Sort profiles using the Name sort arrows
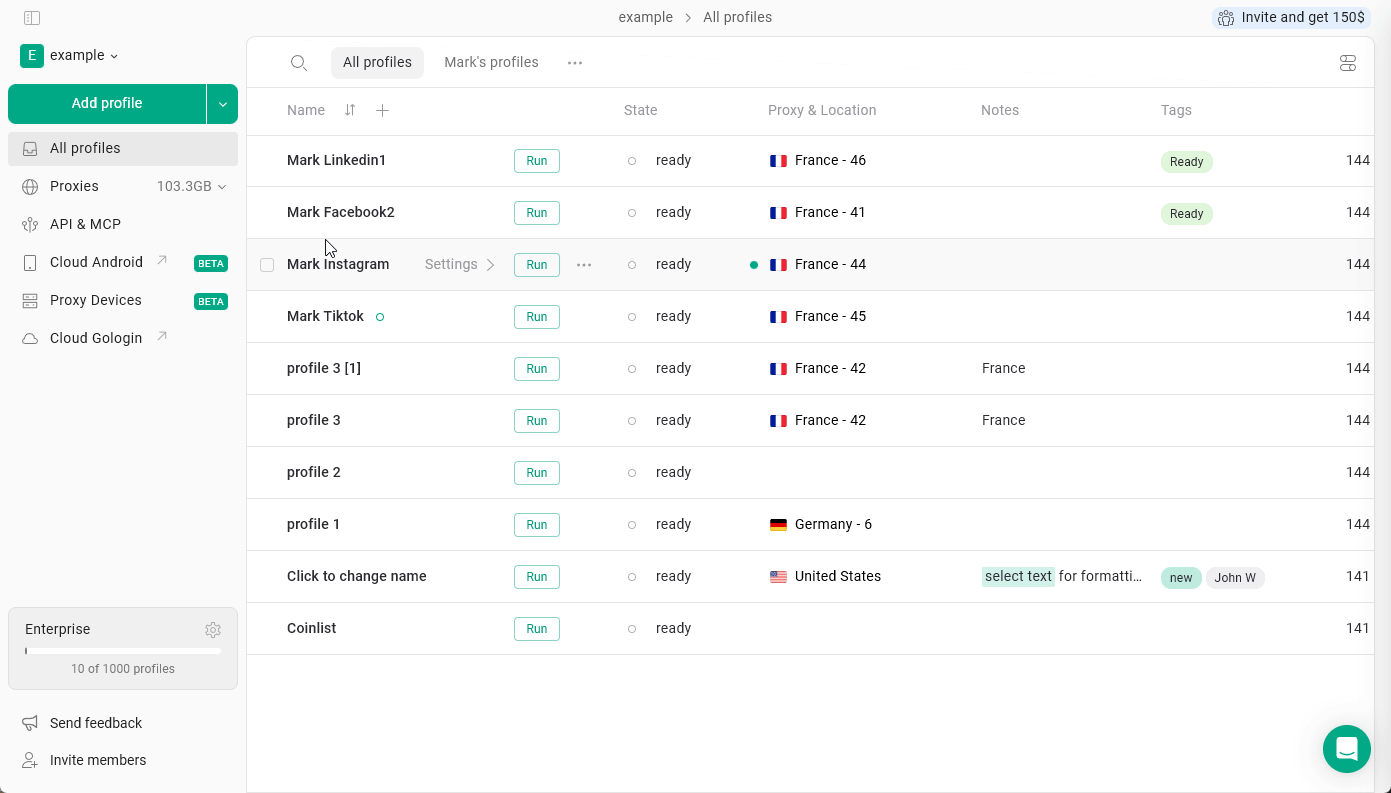The width and height of the screenshot is (1391, 793). tap(349, 110)
